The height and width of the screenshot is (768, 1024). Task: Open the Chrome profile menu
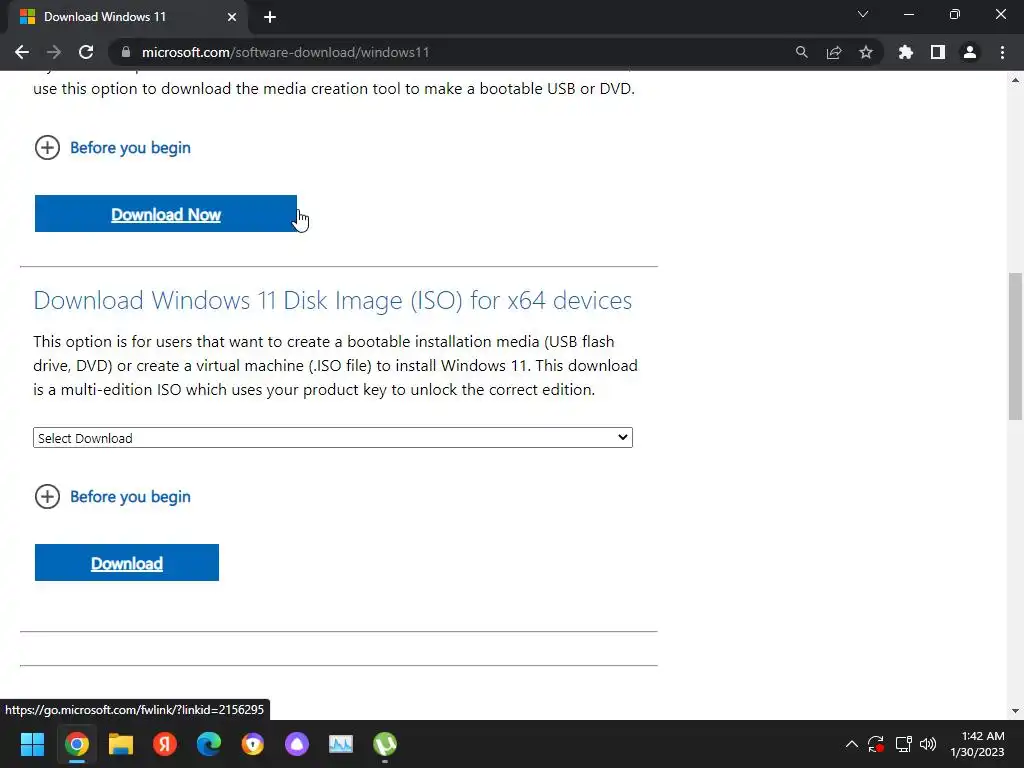[x=970, y=52]
